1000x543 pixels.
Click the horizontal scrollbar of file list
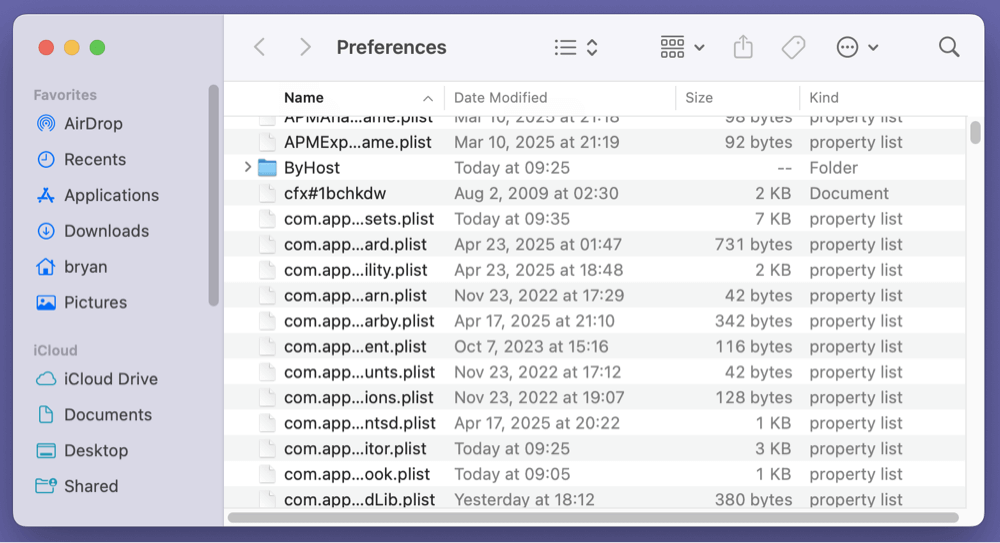(593, 517)
